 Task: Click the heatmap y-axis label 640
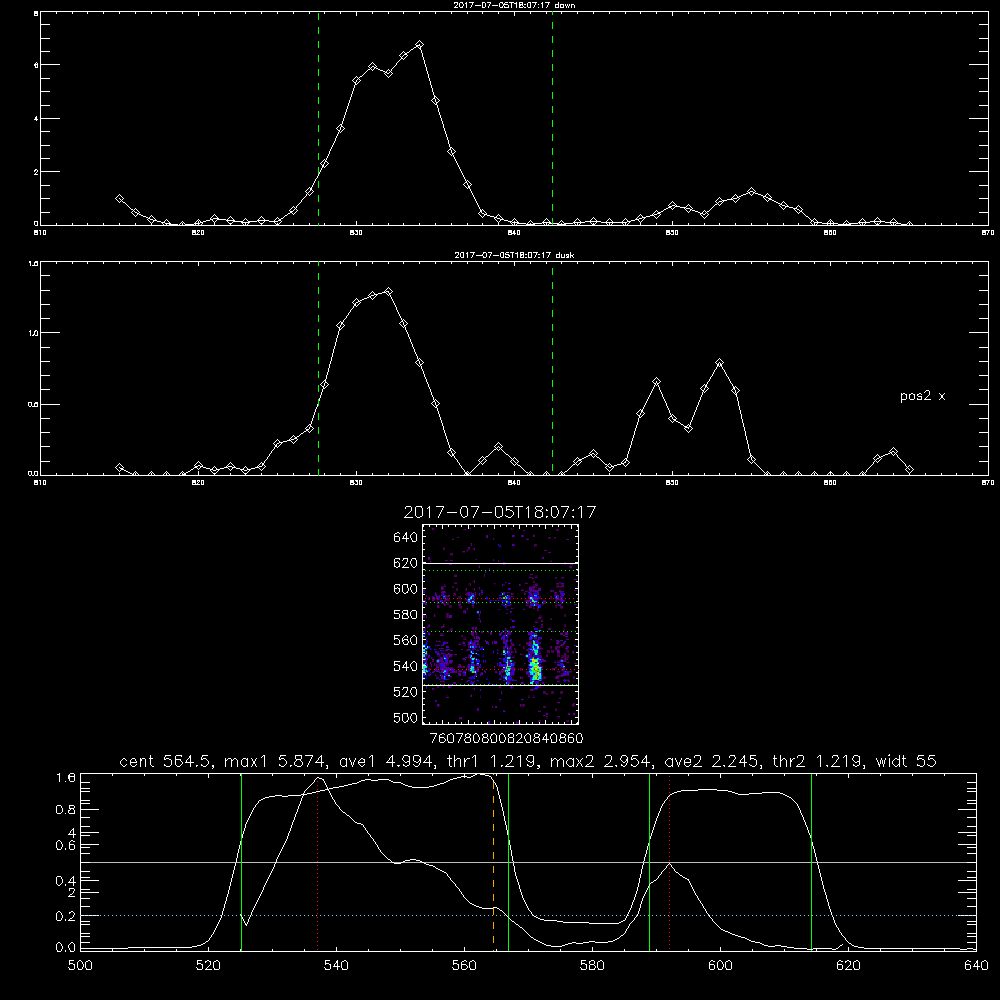click(x=406, y=537)
